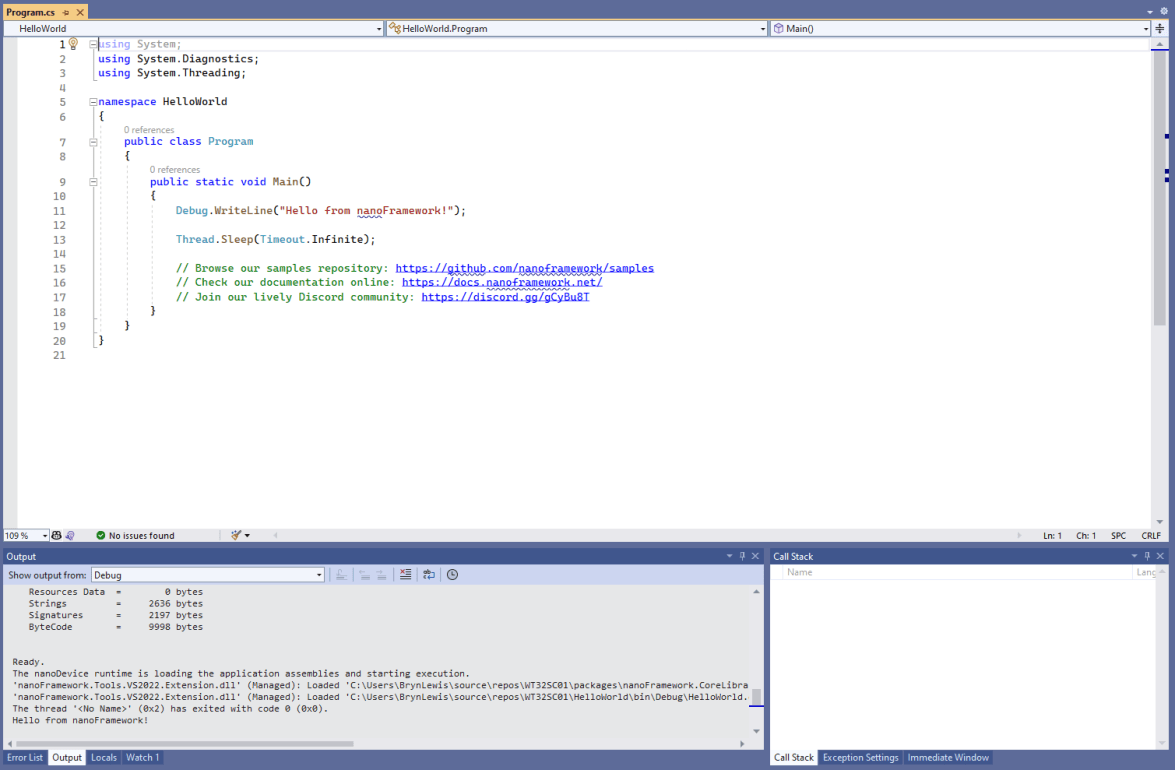The image size is (1175, 770).
Task: Open the Immediate Window tab
Action: coord(948,758)
